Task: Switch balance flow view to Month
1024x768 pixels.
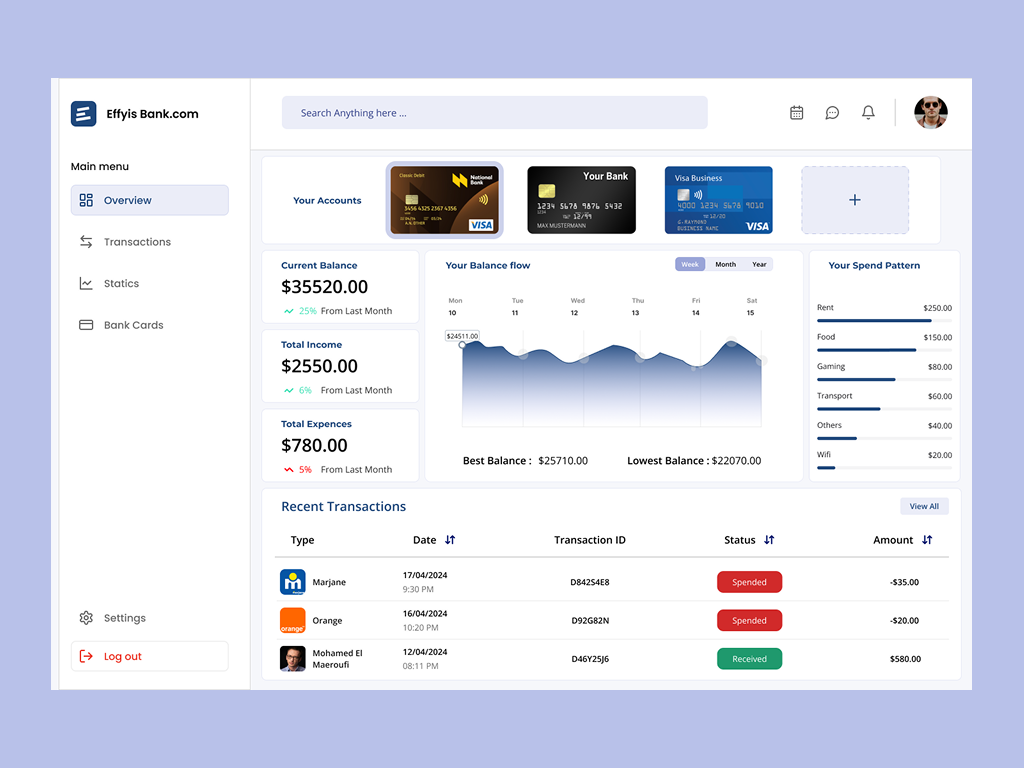Action: 724,264
